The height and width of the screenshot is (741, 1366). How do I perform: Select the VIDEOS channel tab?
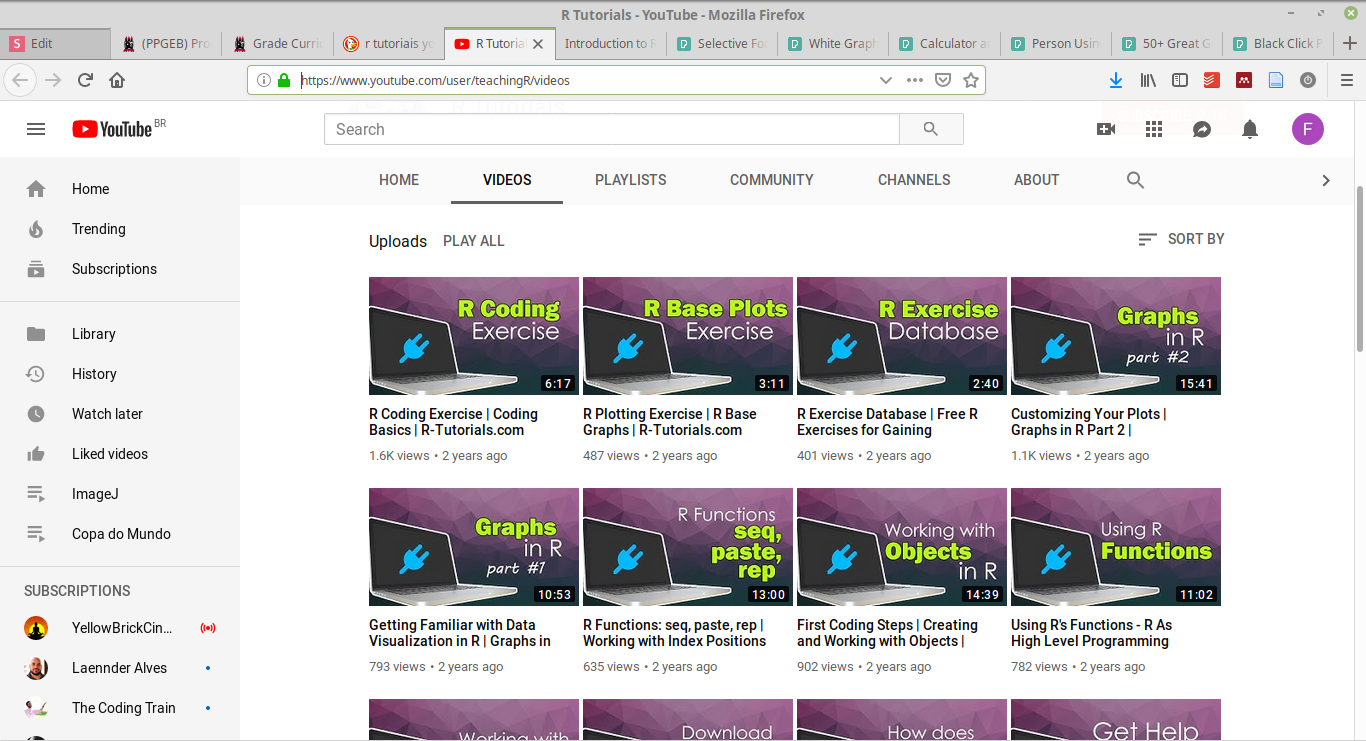[x=507, y=180]
